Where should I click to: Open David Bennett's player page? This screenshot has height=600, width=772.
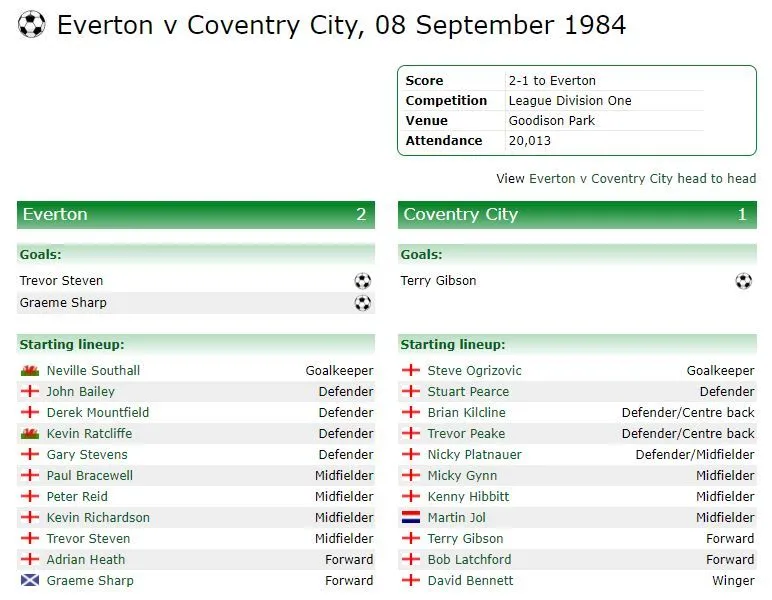(x=470, y=581)
